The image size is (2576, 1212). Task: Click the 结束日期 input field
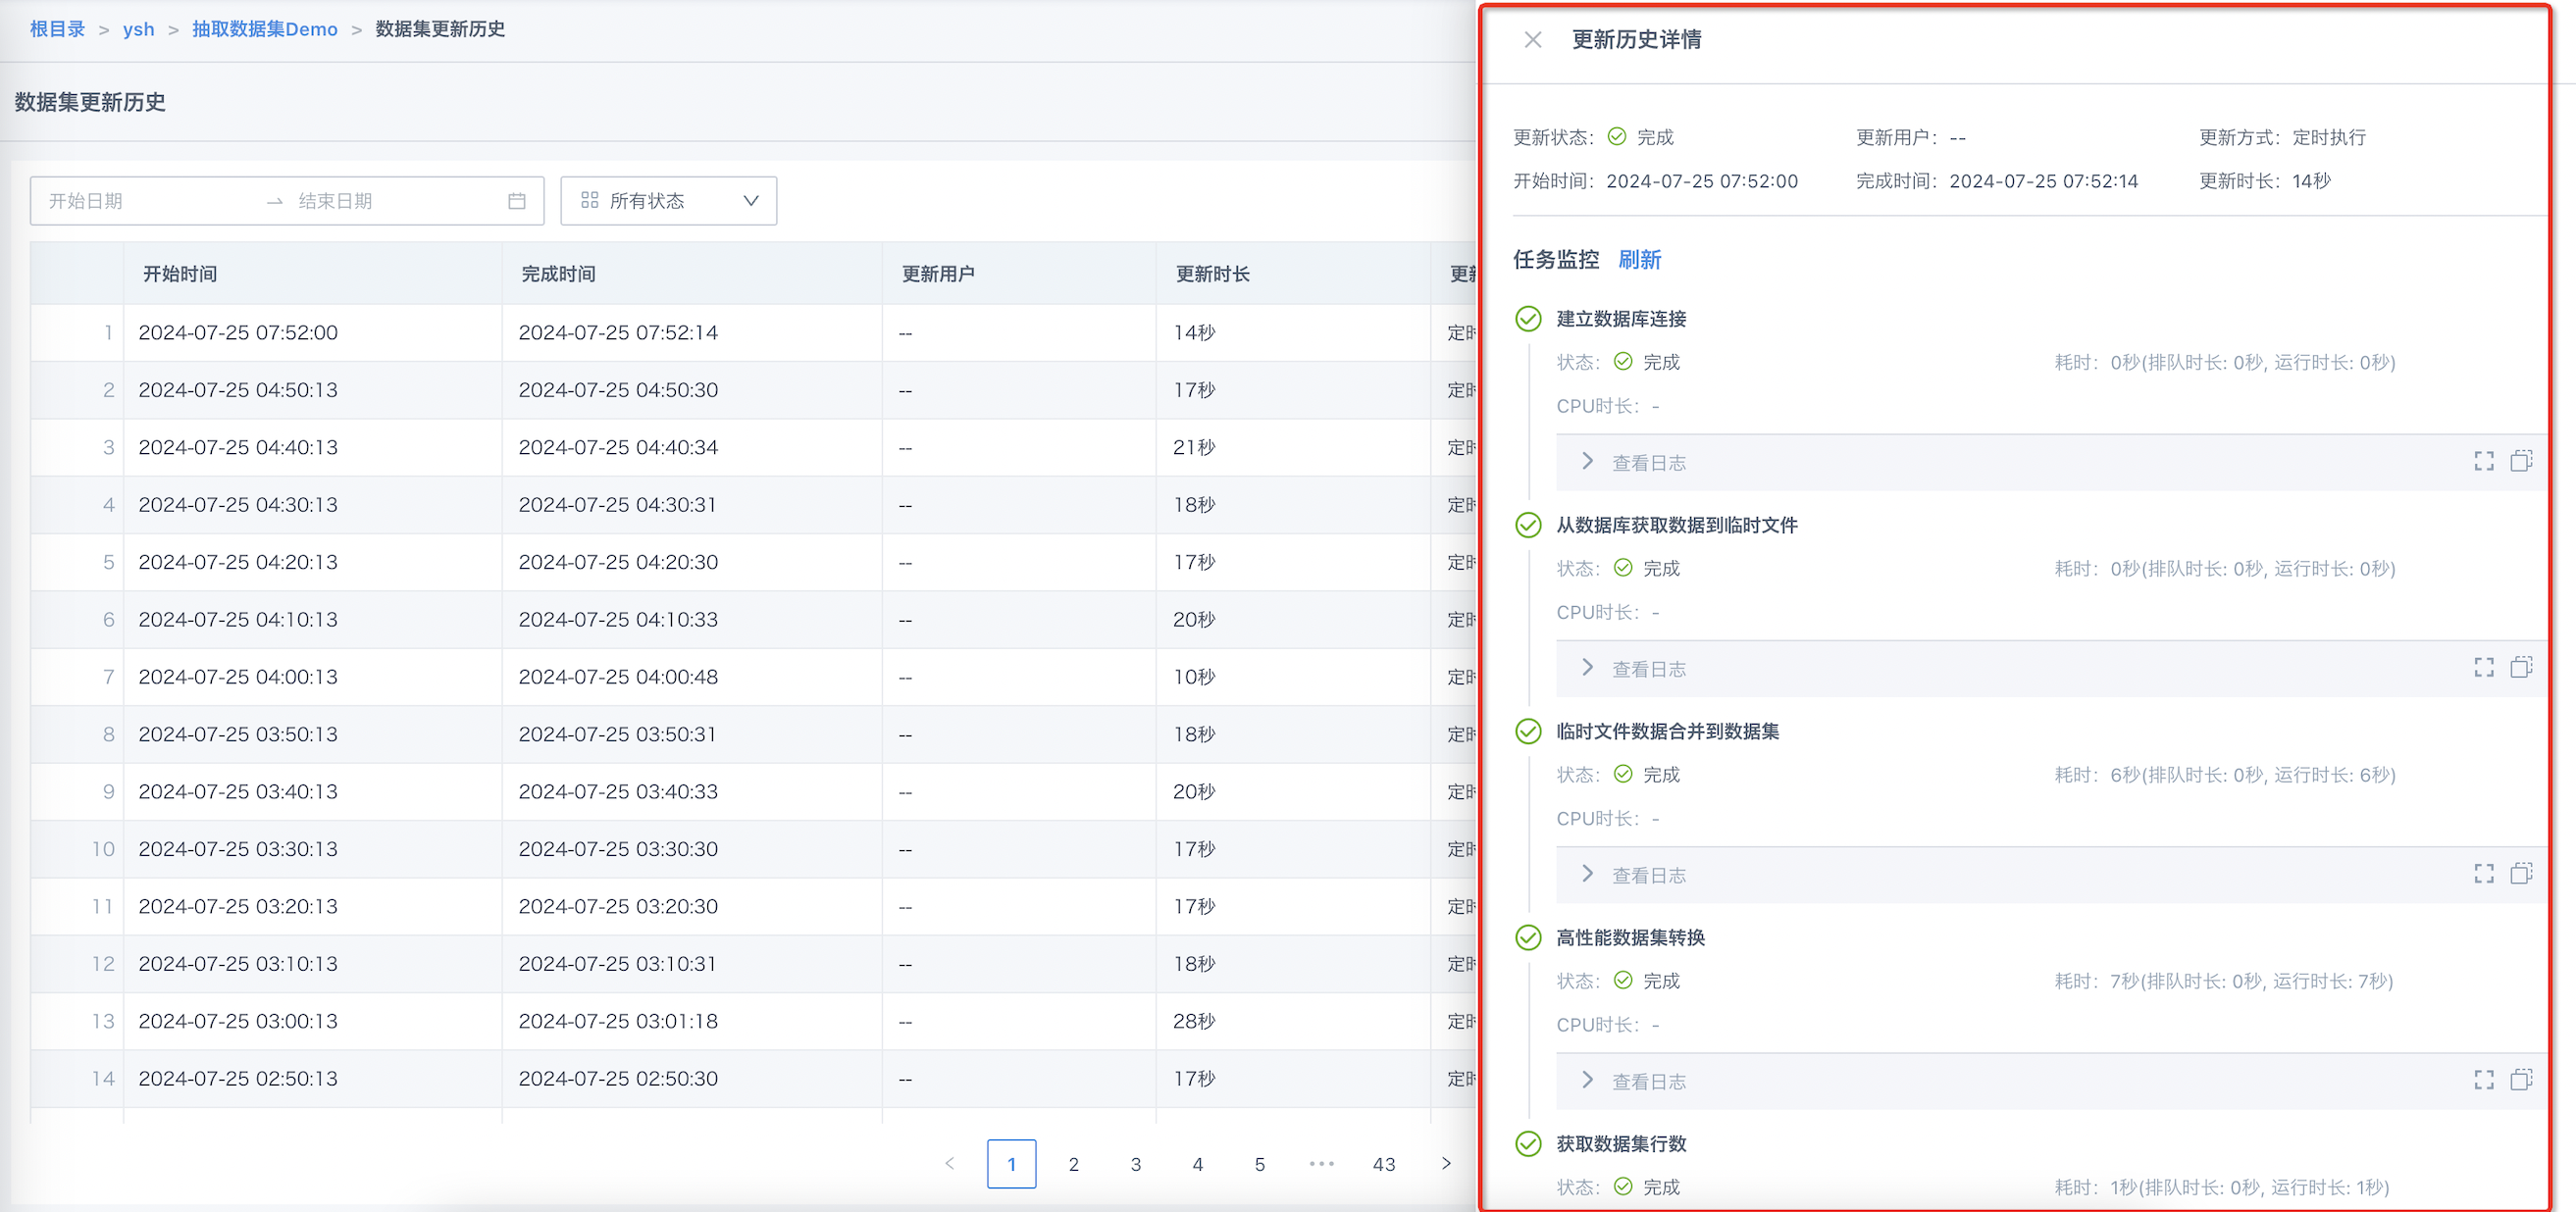click(395, 201)
